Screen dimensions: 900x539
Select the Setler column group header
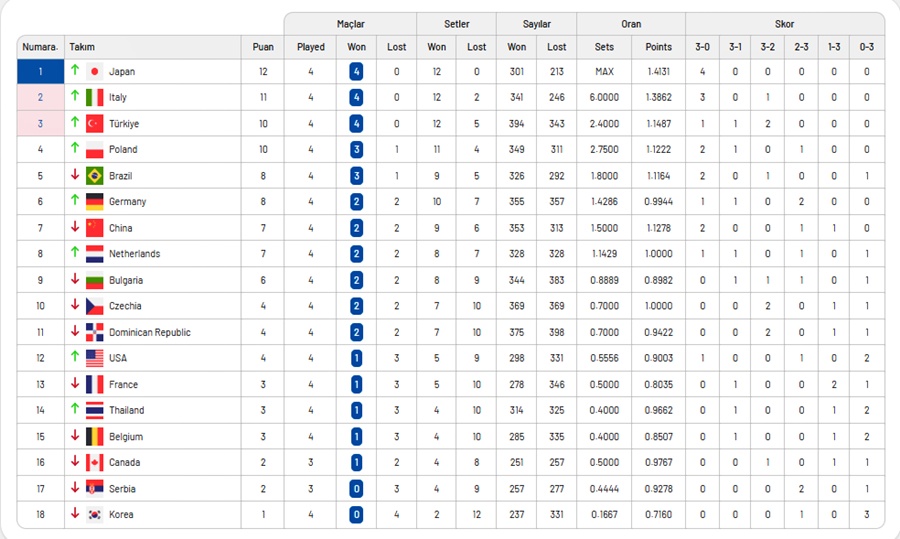(456, 24)
